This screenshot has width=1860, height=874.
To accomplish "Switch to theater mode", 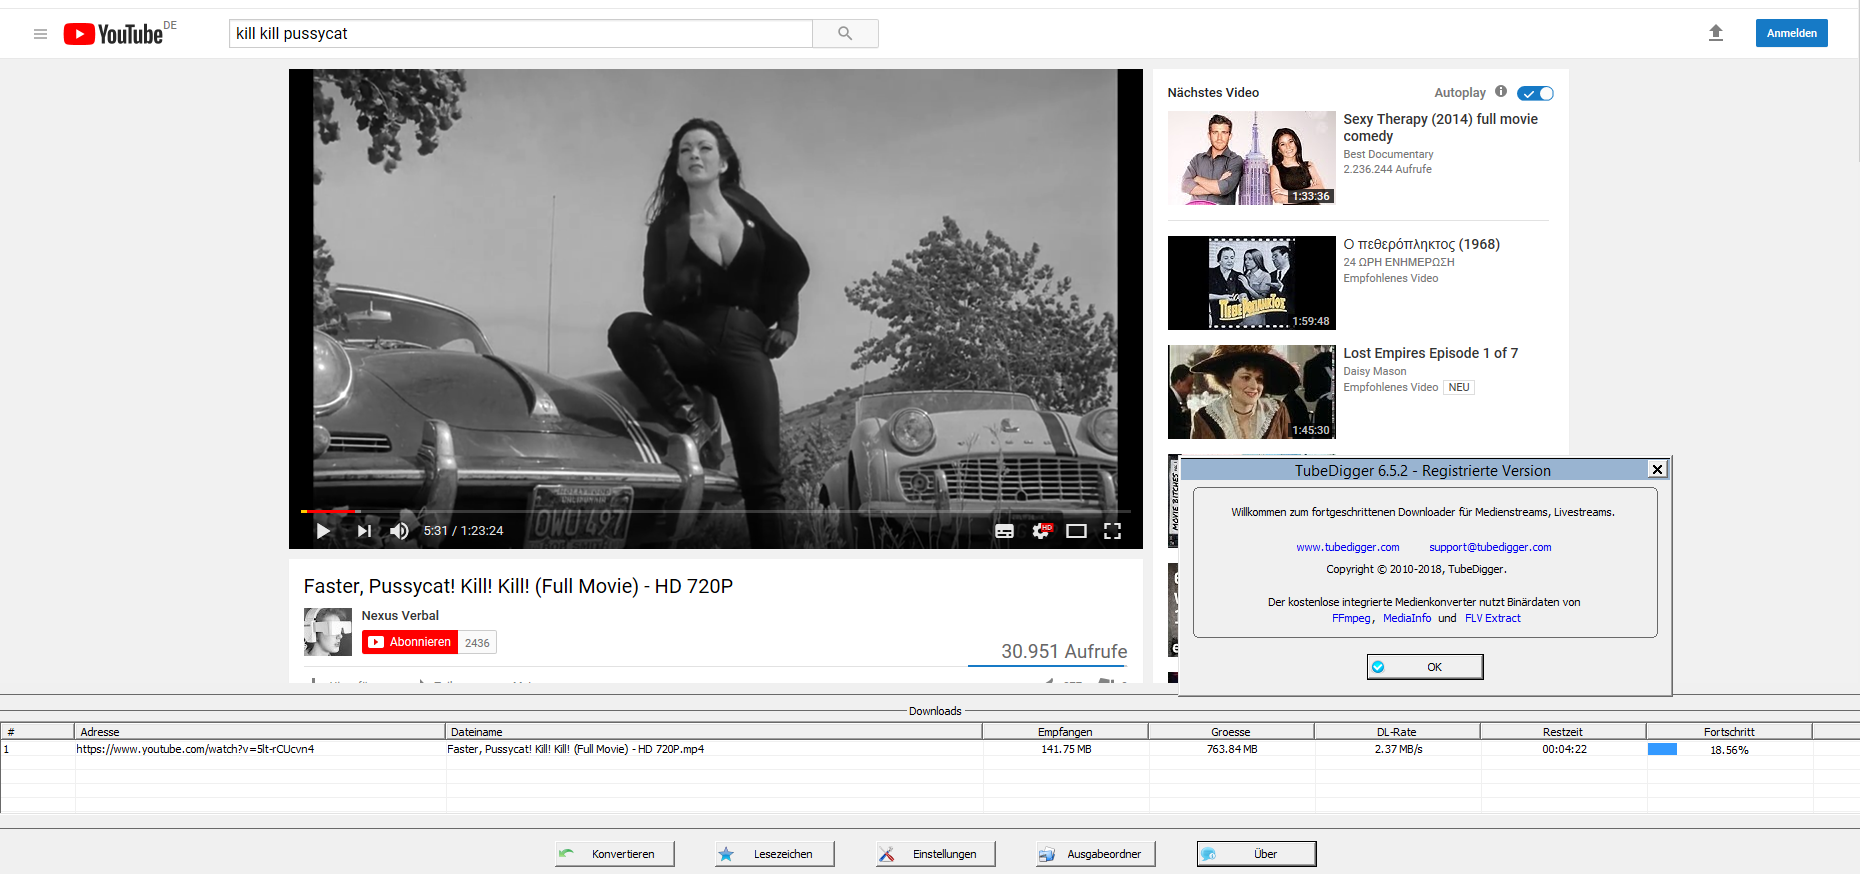I will [x=1076, y=531].
